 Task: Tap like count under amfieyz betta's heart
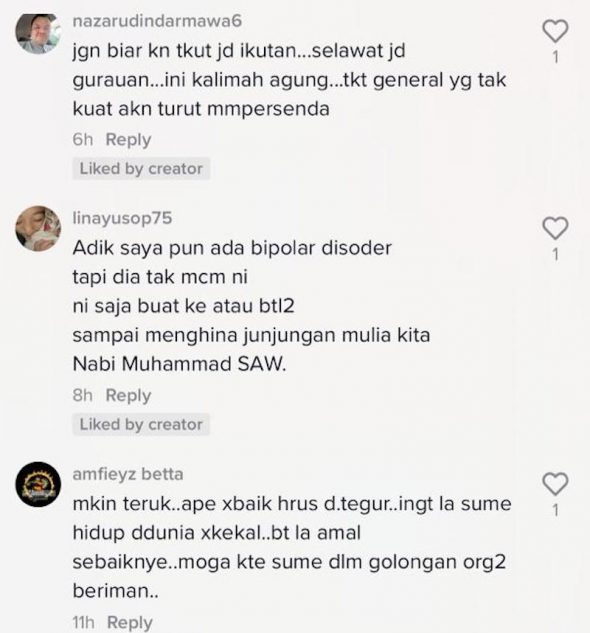click(556, 510)
